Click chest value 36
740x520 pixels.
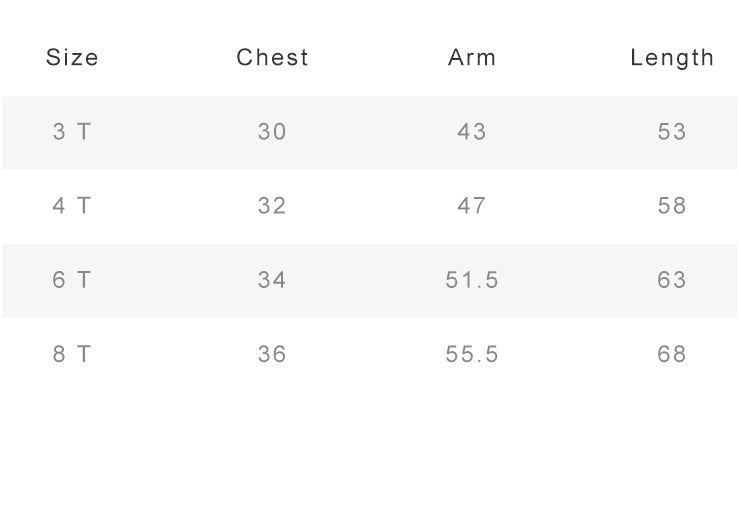(x=272, y=353)
